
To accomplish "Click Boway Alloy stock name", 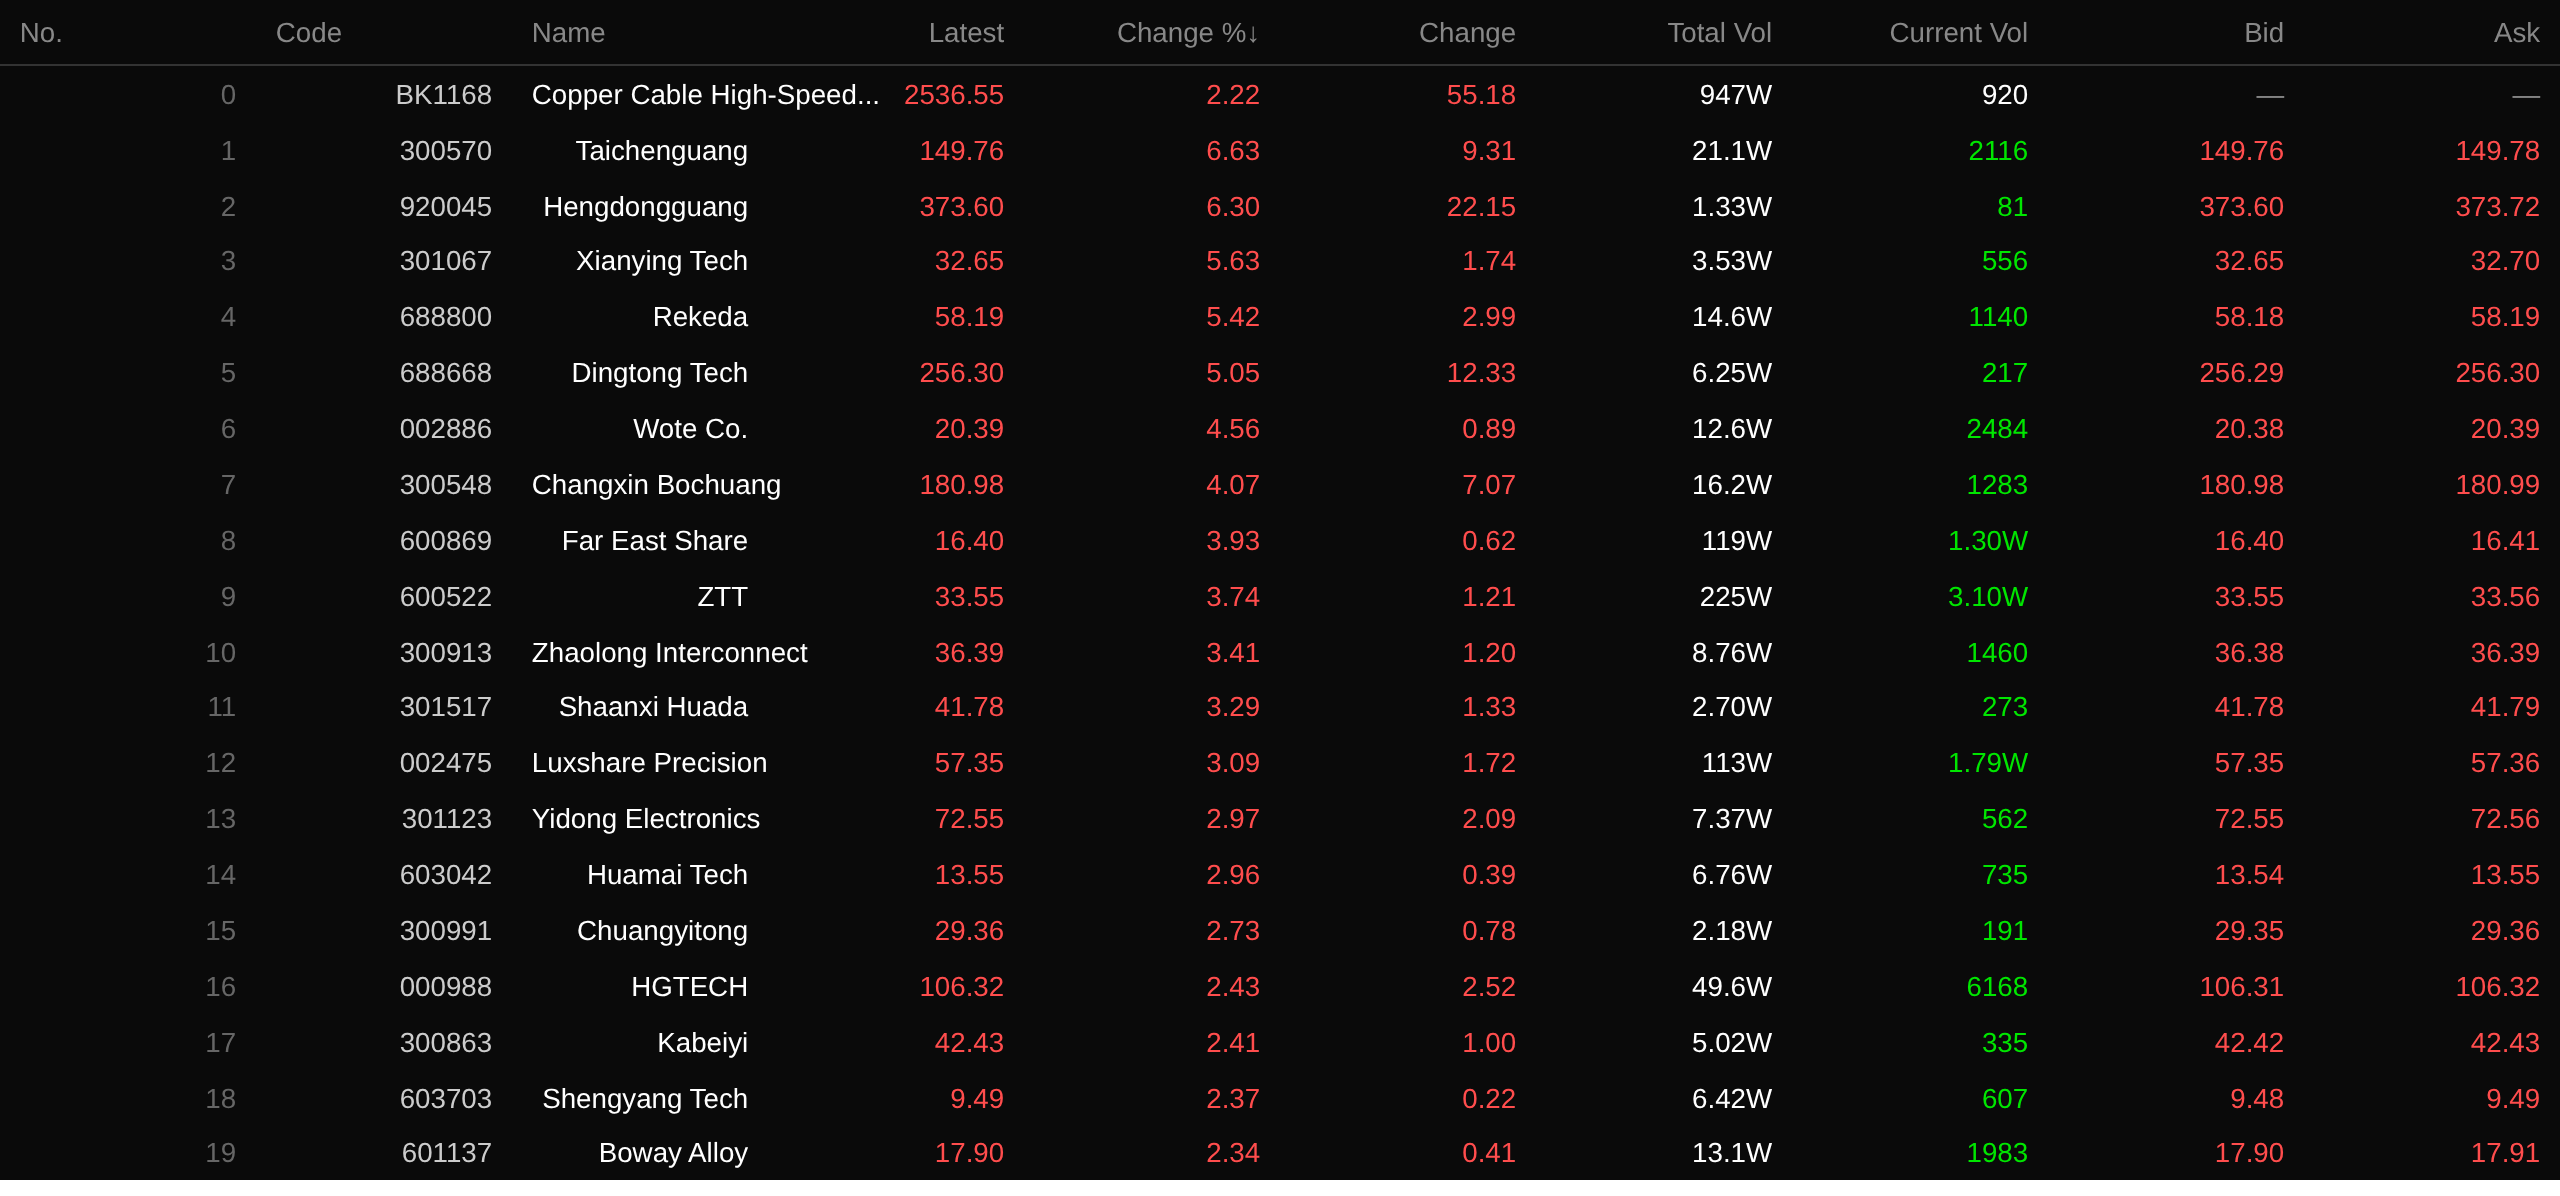I will pos(673,1153).
